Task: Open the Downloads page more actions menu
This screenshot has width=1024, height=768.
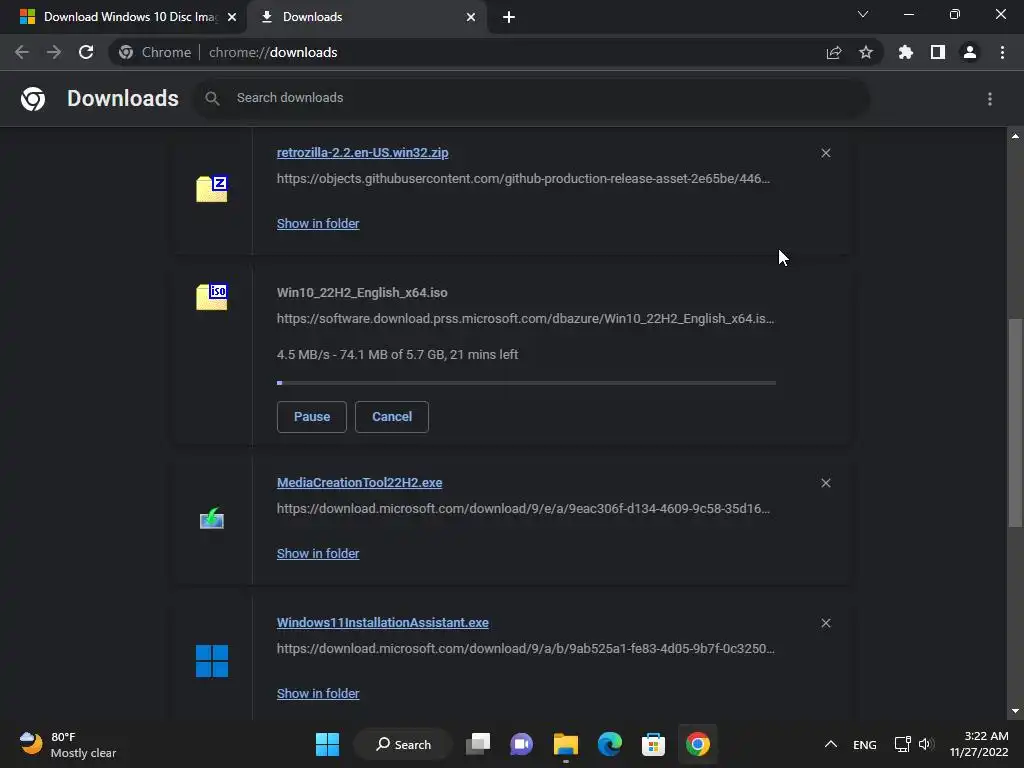Action: [x=990, y=99]
